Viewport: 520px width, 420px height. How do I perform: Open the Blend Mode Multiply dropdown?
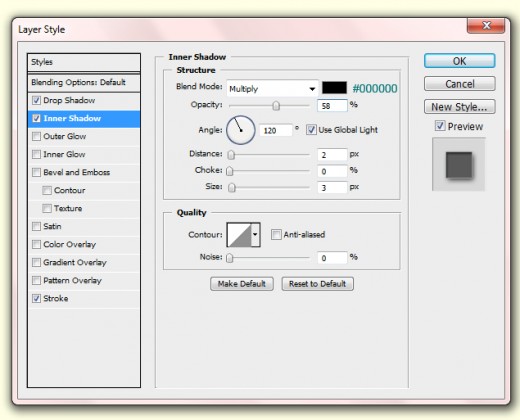272,89
